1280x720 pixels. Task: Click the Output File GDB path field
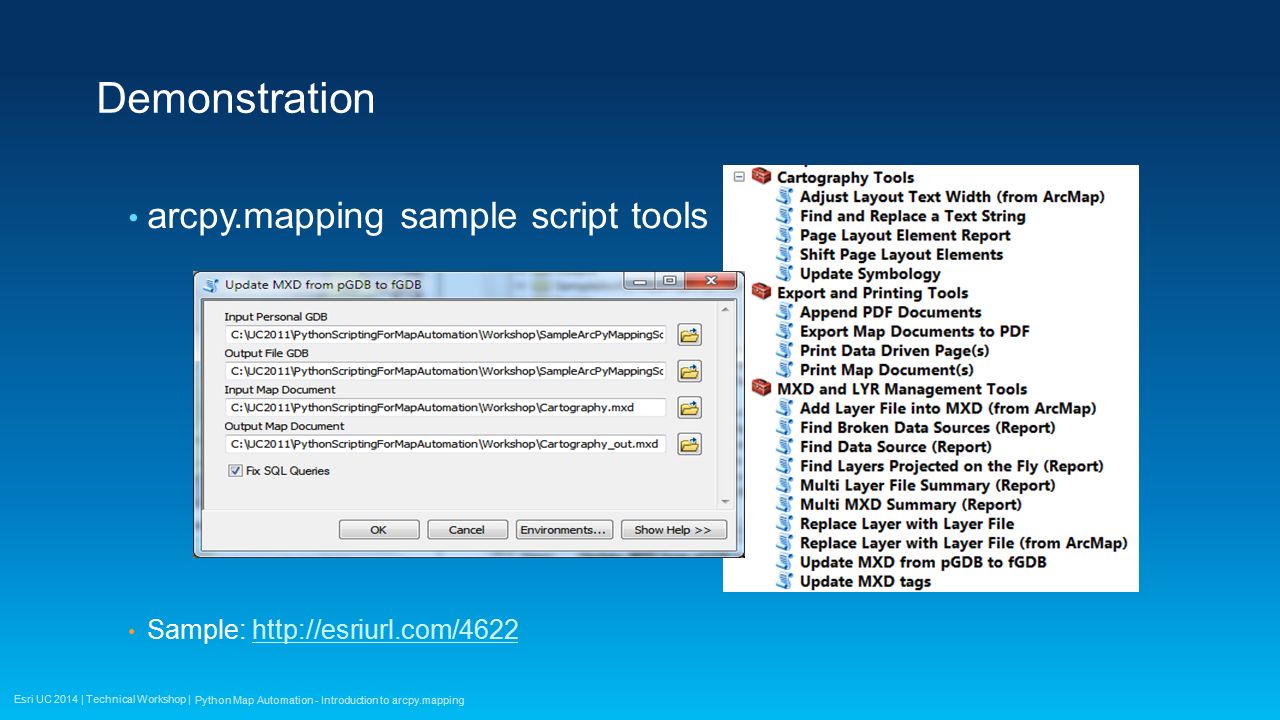pyautogui.click(x=446, y=371)
